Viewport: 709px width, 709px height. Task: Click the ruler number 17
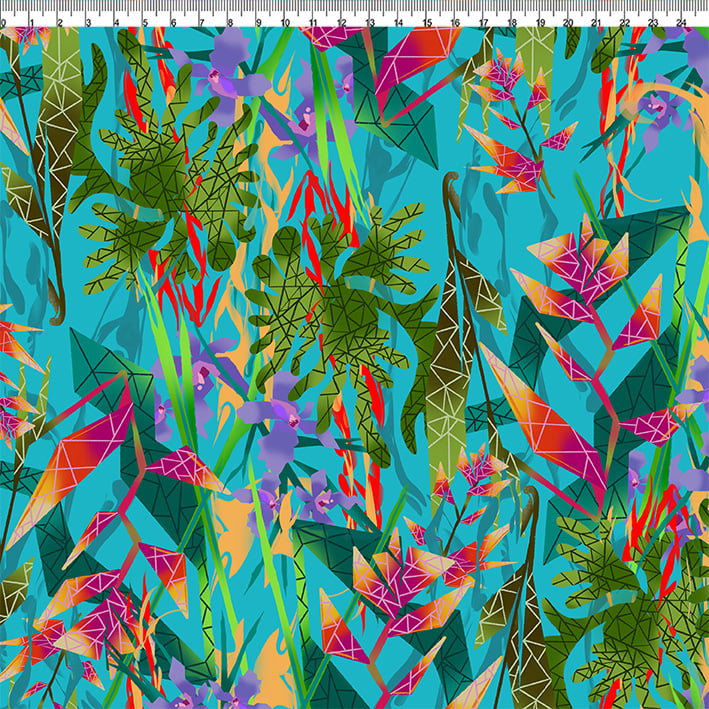click(x=483, y=23)
